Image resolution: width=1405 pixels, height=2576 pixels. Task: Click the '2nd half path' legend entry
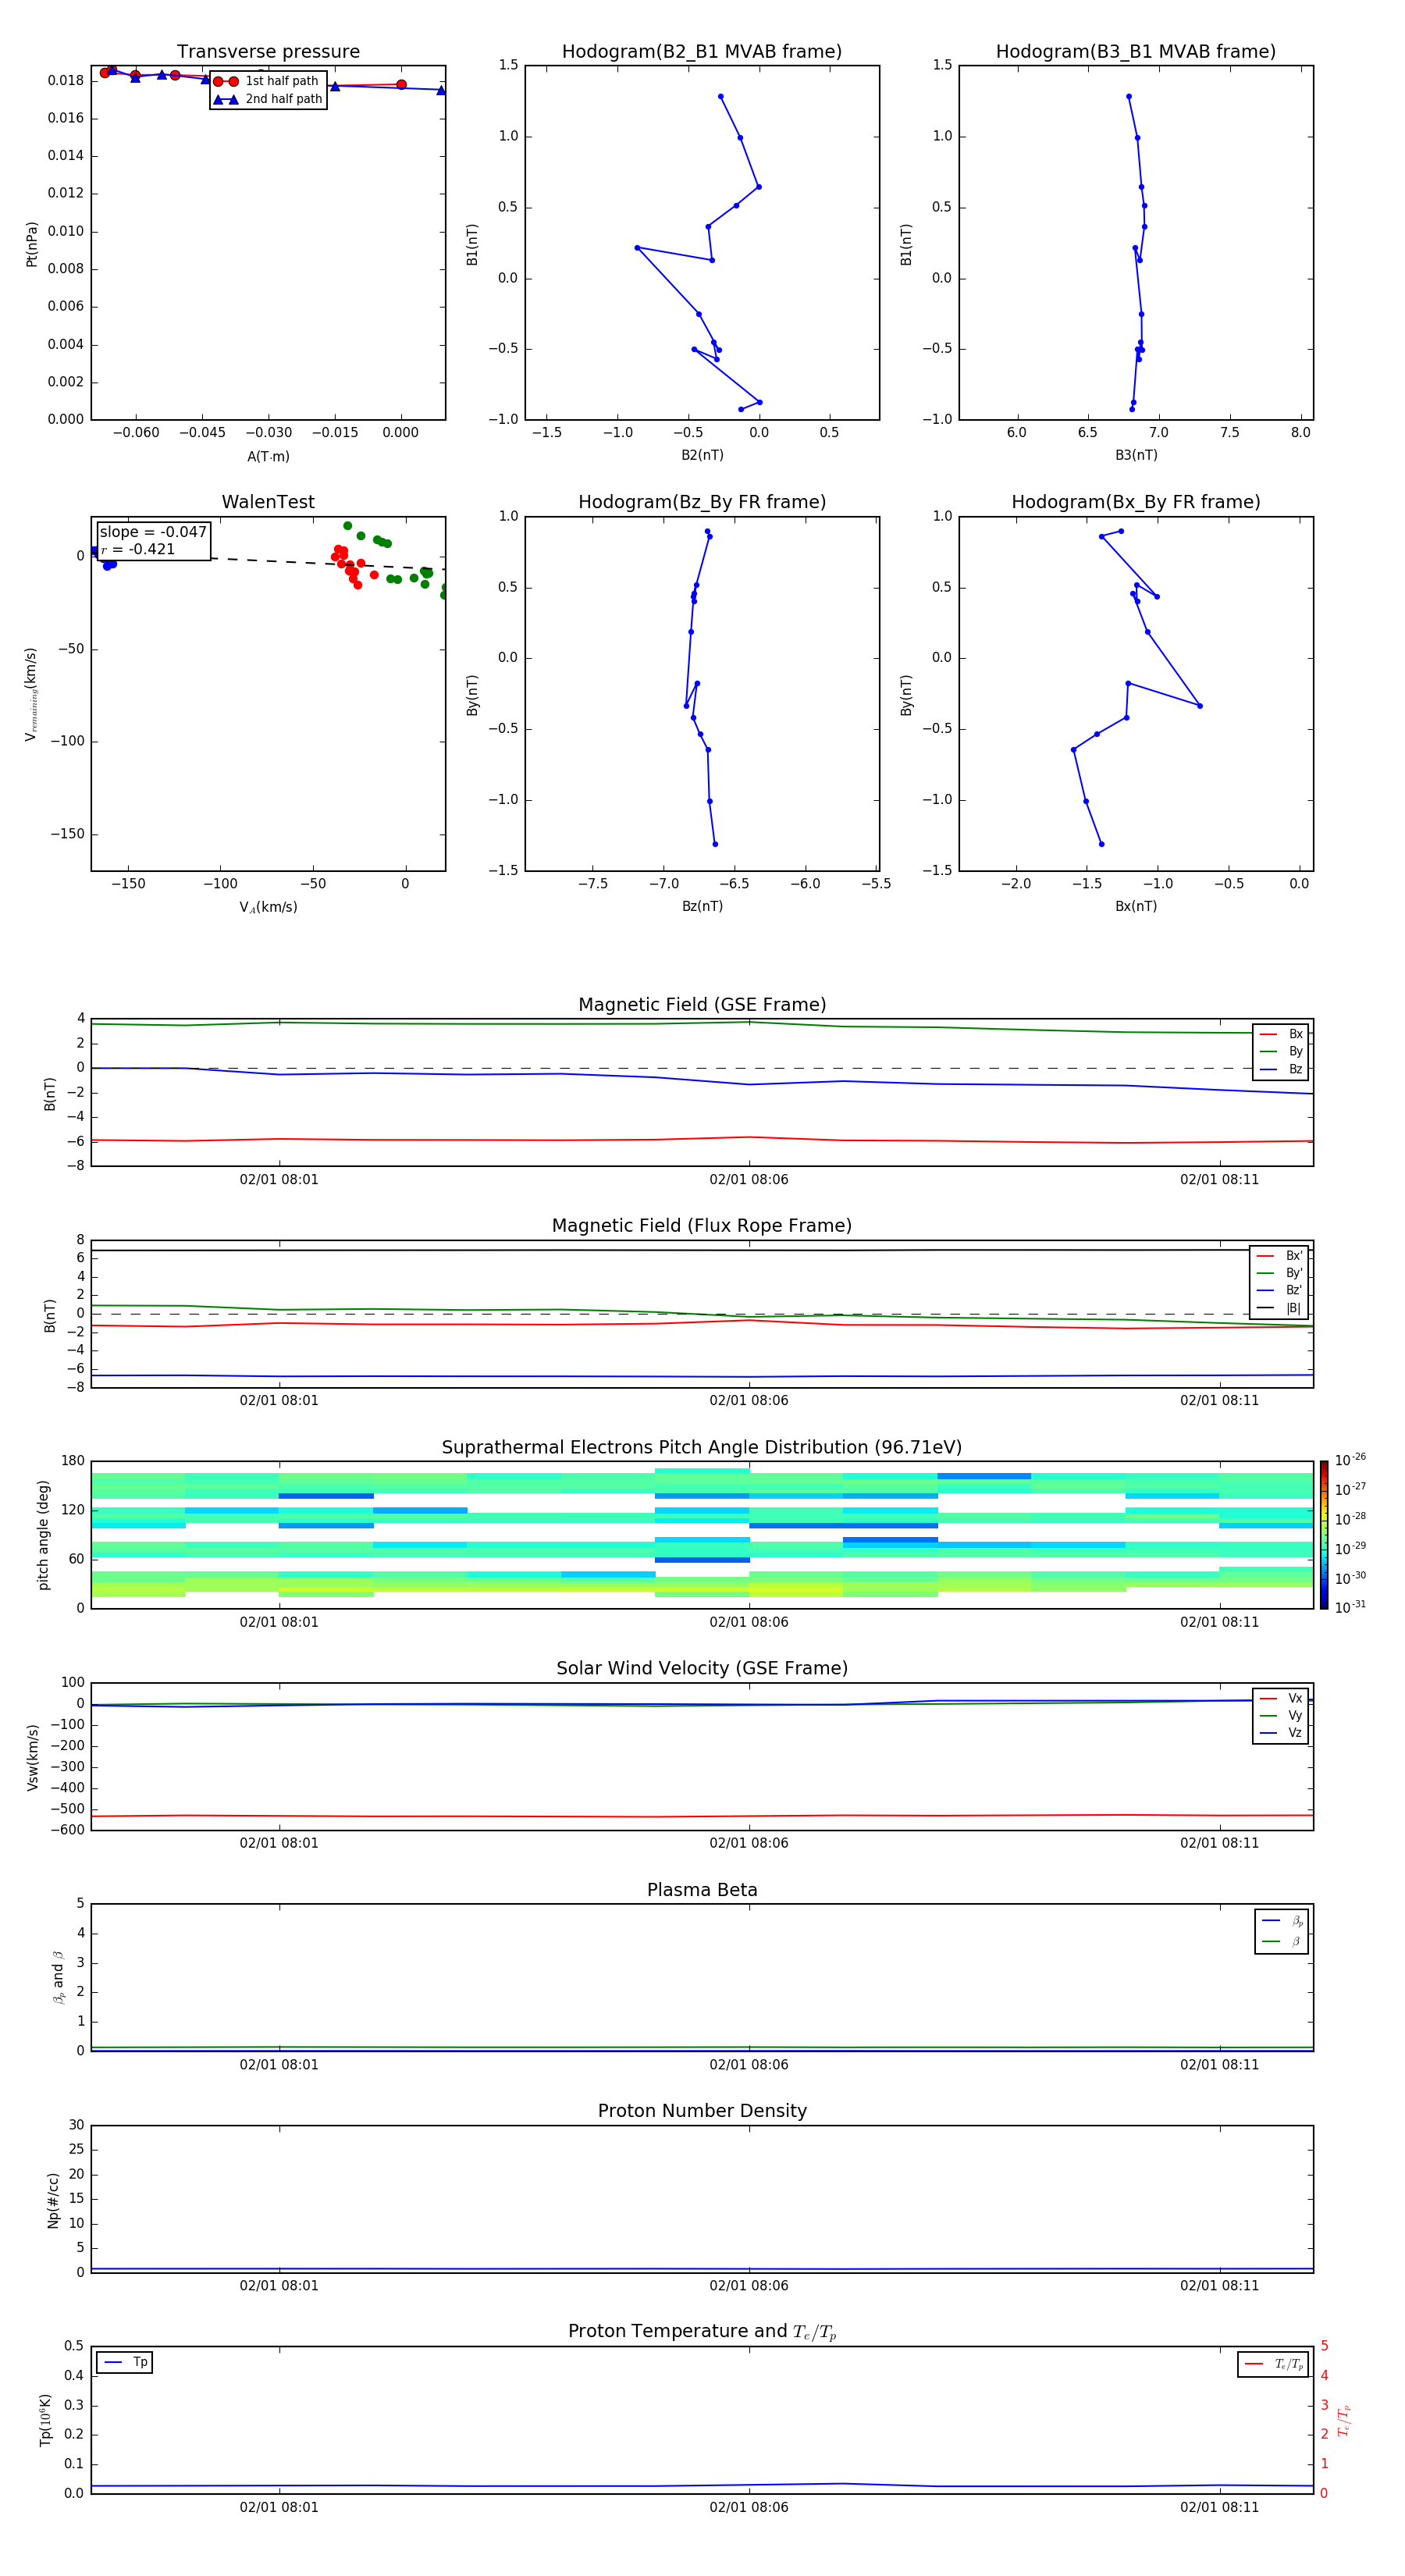(268, 99)
